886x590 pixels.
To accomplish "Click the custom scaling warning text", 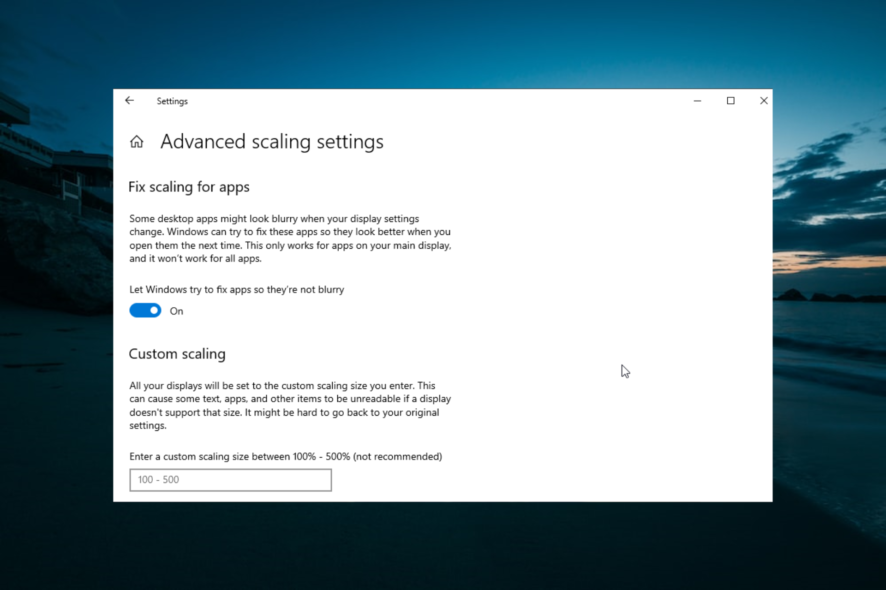I will [x=290, y=398].
